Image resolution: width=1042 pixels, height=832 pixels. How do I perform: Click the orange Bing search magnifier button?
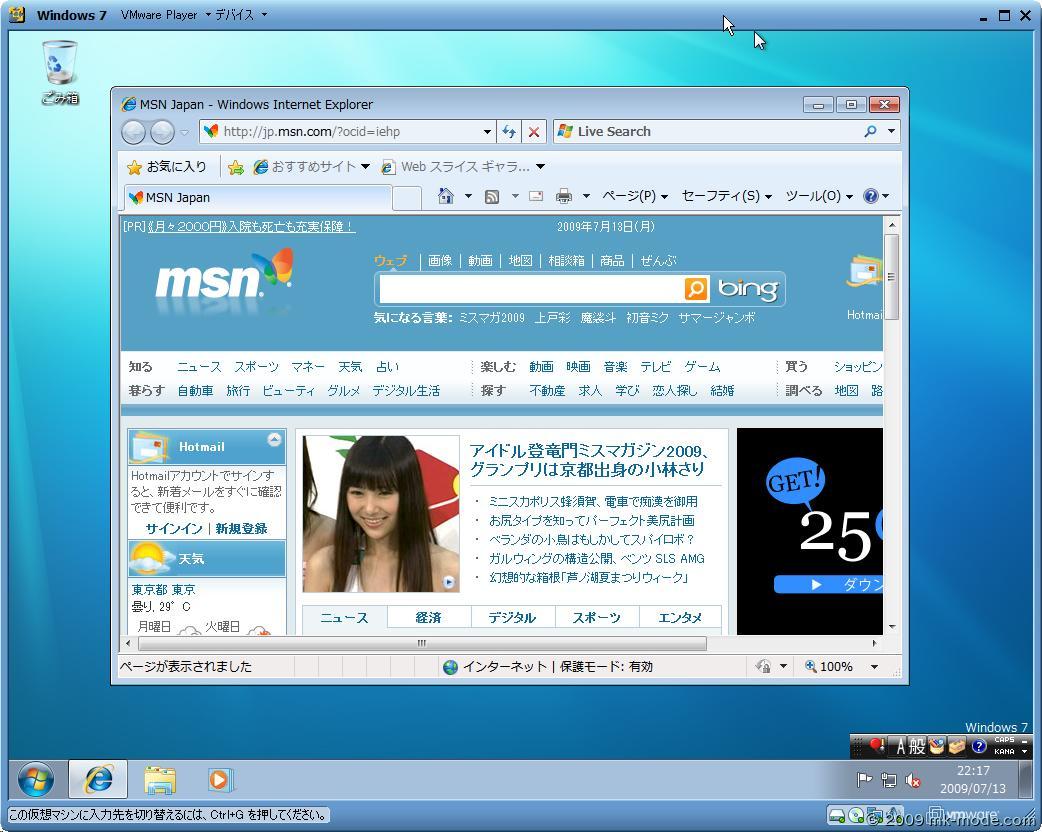click(x=696, y=289)
